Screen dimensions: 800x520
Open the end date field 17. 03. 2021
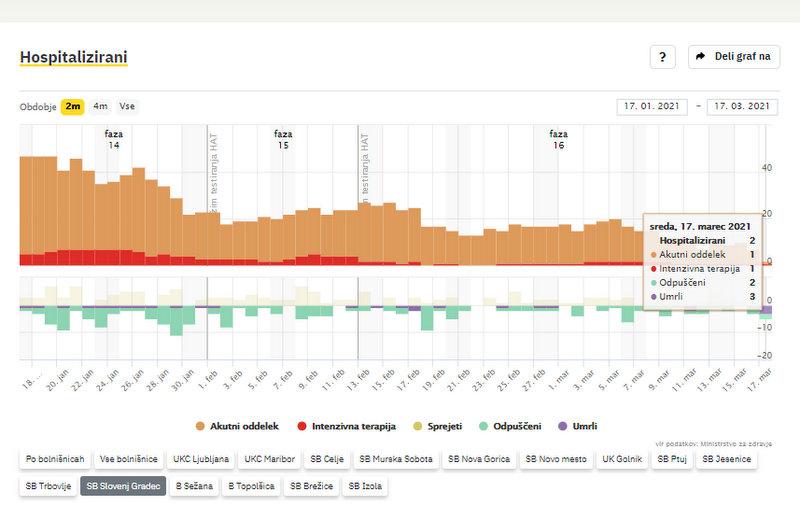point(742,107)
